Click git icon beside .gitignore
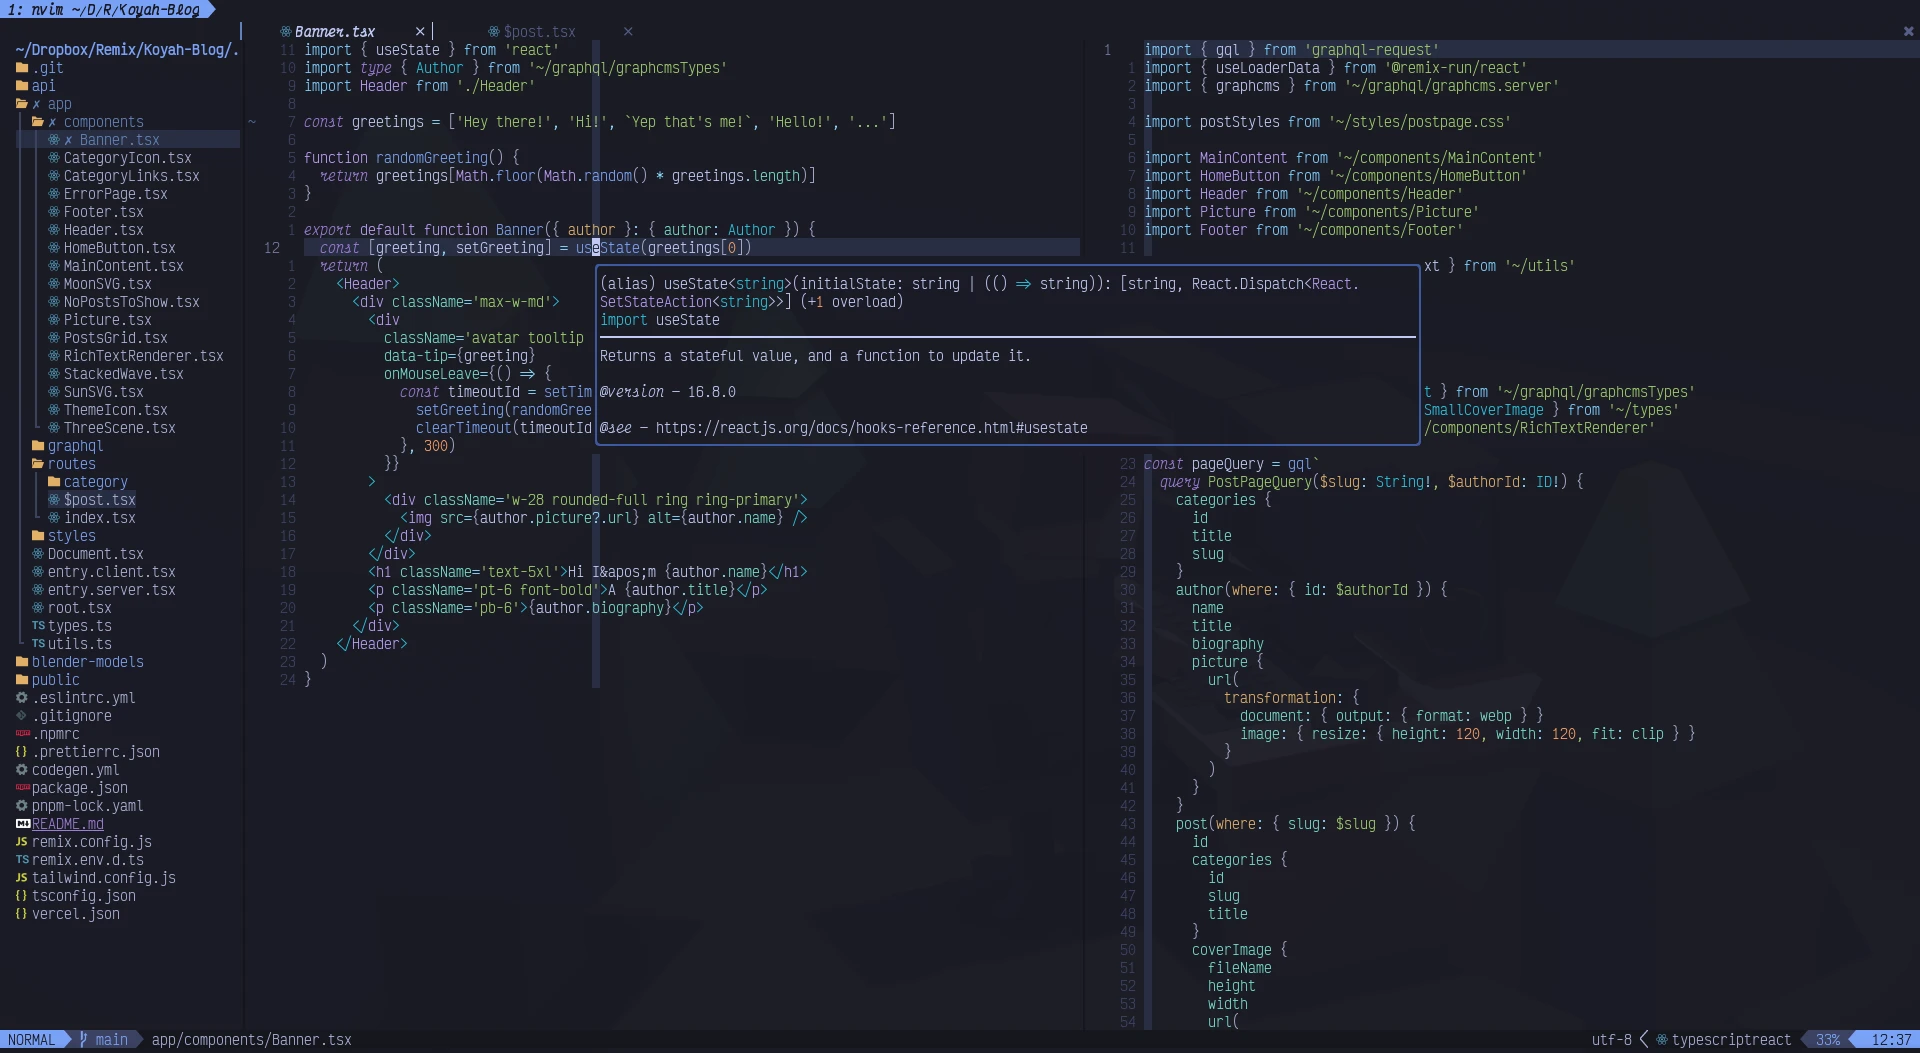 (x=22, y=716)
